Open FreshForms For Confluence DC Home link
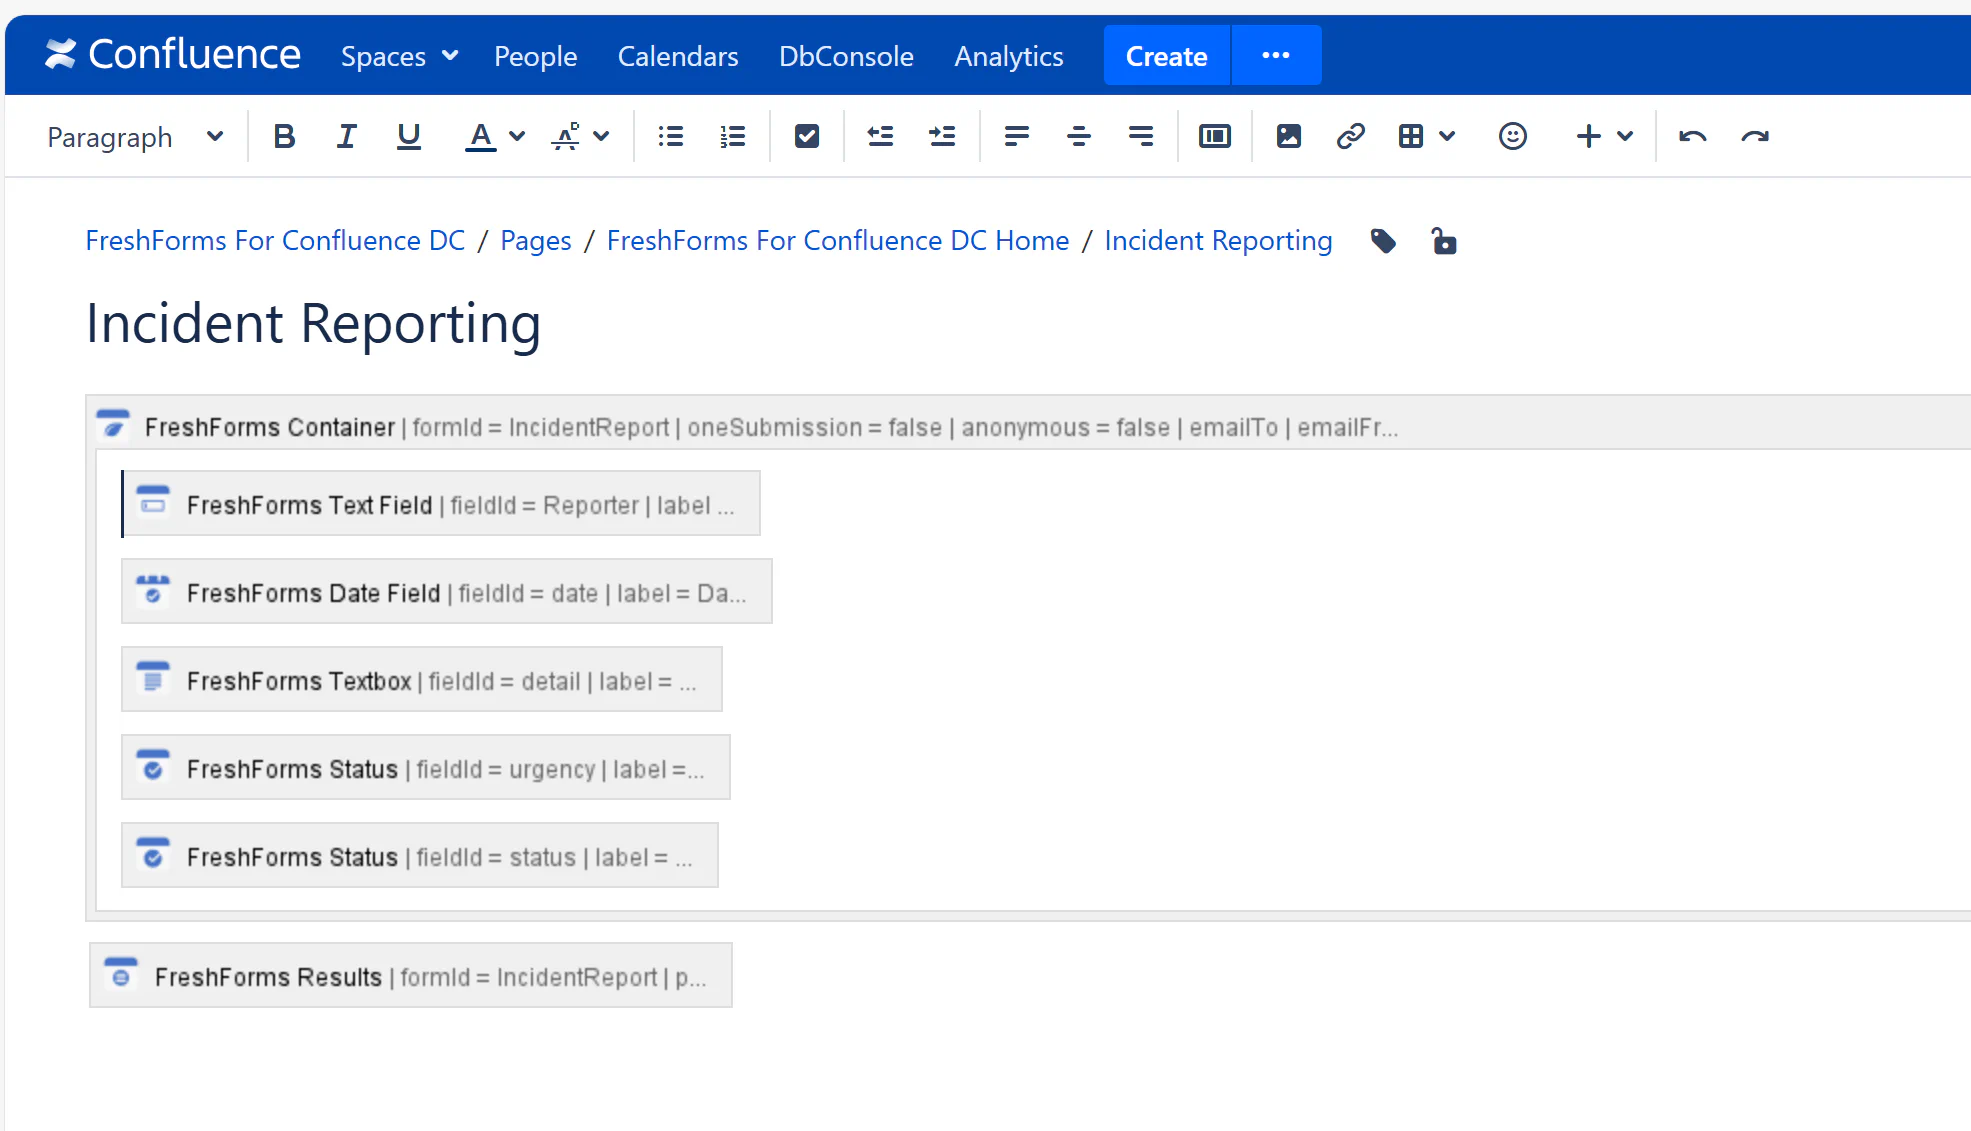 click(837, 241)
